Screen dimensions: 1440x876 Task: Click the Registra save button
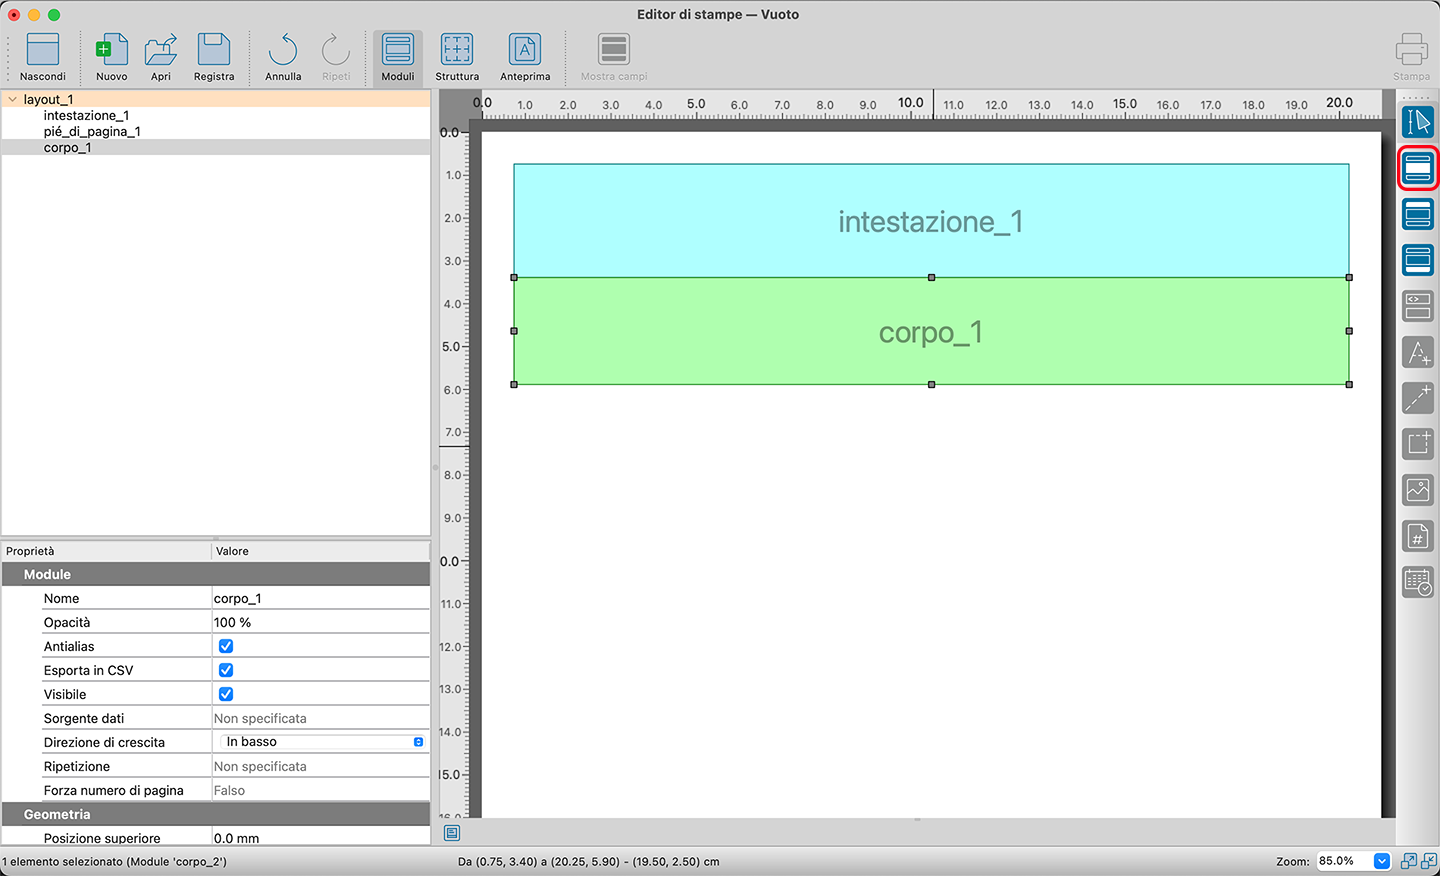[x=214, y=57]
